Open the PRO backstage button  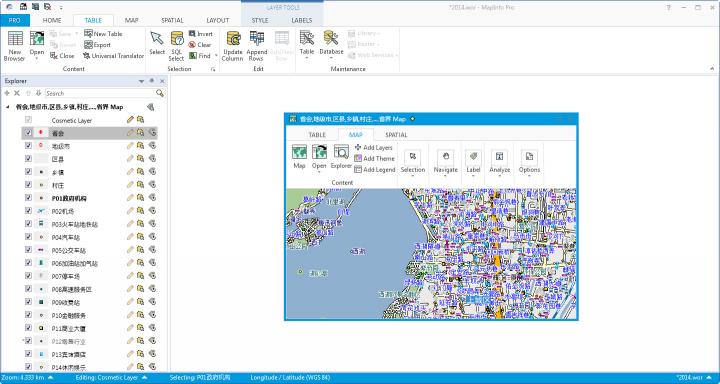(15, 20)
